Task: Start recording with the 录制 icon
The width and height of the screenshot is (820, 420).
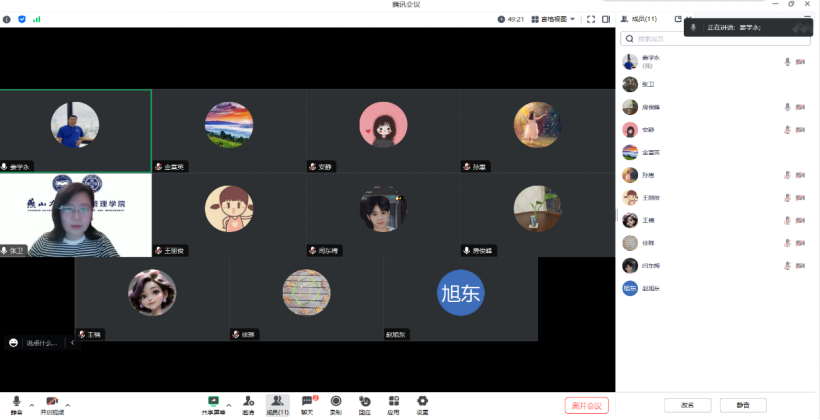Action: tap(336, 400)
